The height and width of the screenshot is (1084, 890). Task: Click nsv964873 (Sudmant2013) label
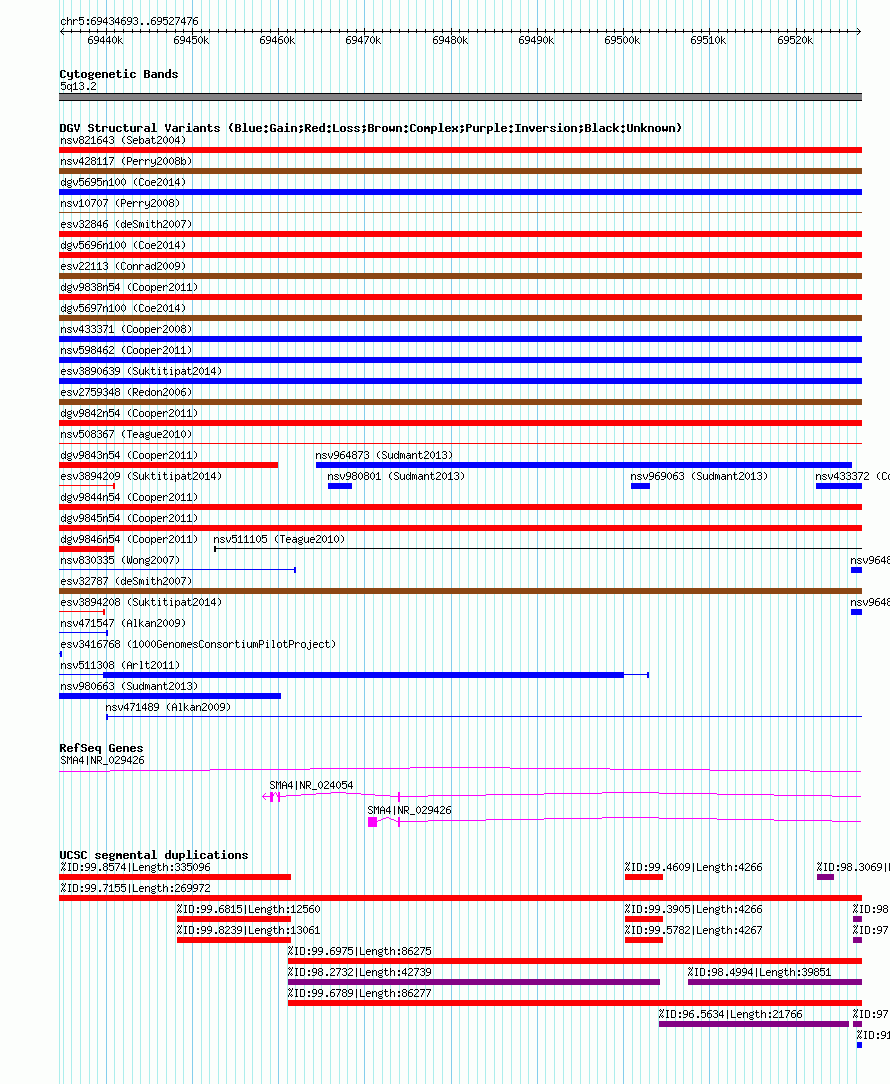click(384, 456)
